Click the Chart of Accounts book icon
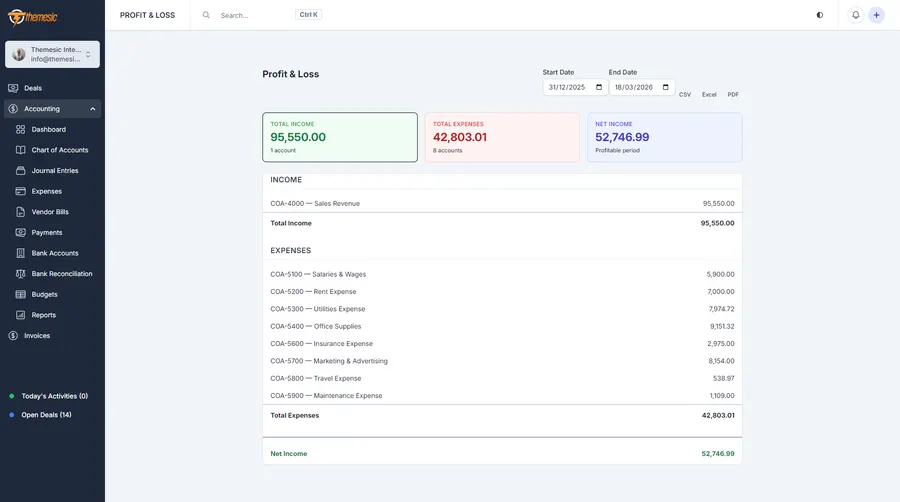Viewport: 900px width, 502px height. (x=21, y=150)
